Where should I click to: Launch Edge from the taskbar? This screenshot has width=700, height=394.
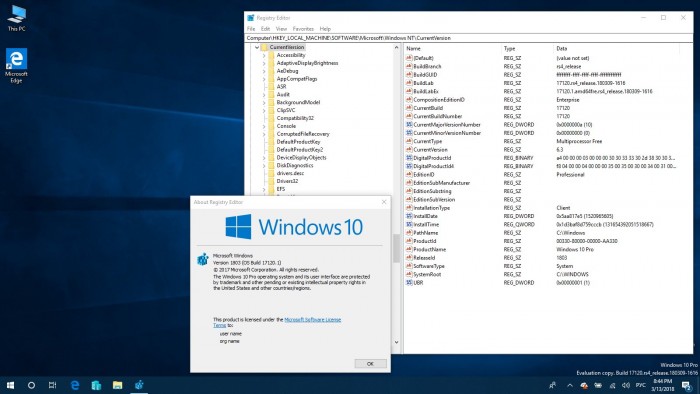click(x=75, y=385)
